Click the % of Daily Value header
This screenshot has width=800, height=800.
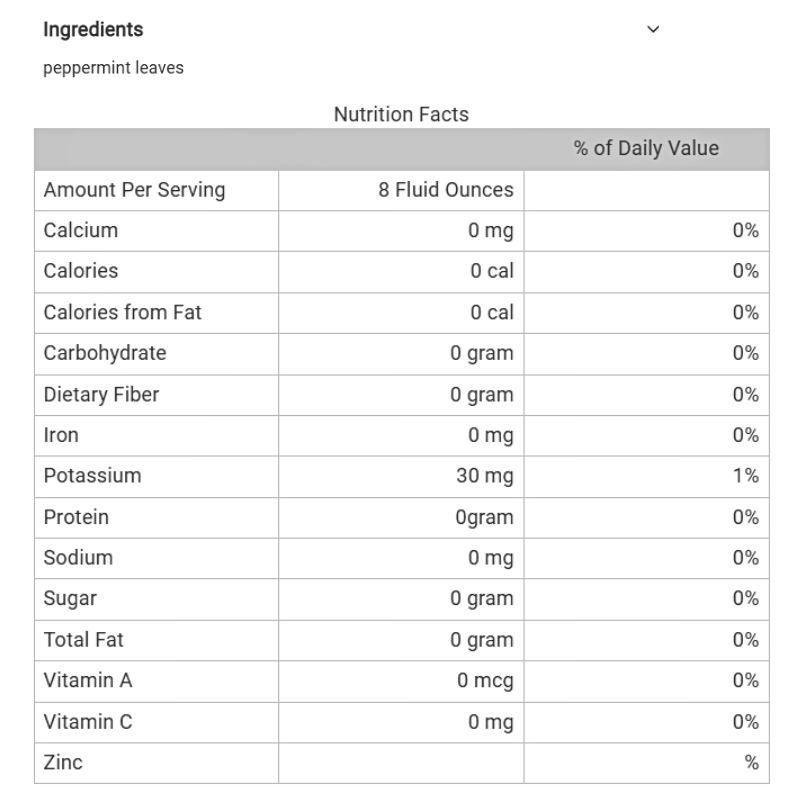pos(646,149)
